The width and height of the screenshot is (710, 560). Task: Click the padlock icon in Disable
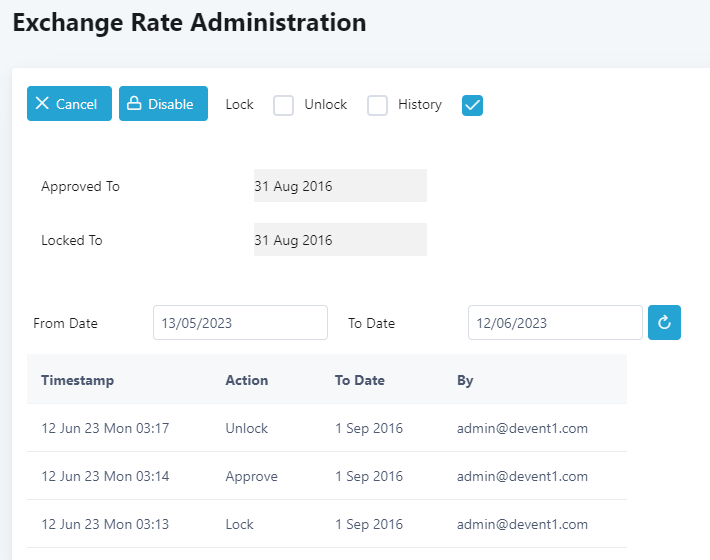(x=134, y=103)
